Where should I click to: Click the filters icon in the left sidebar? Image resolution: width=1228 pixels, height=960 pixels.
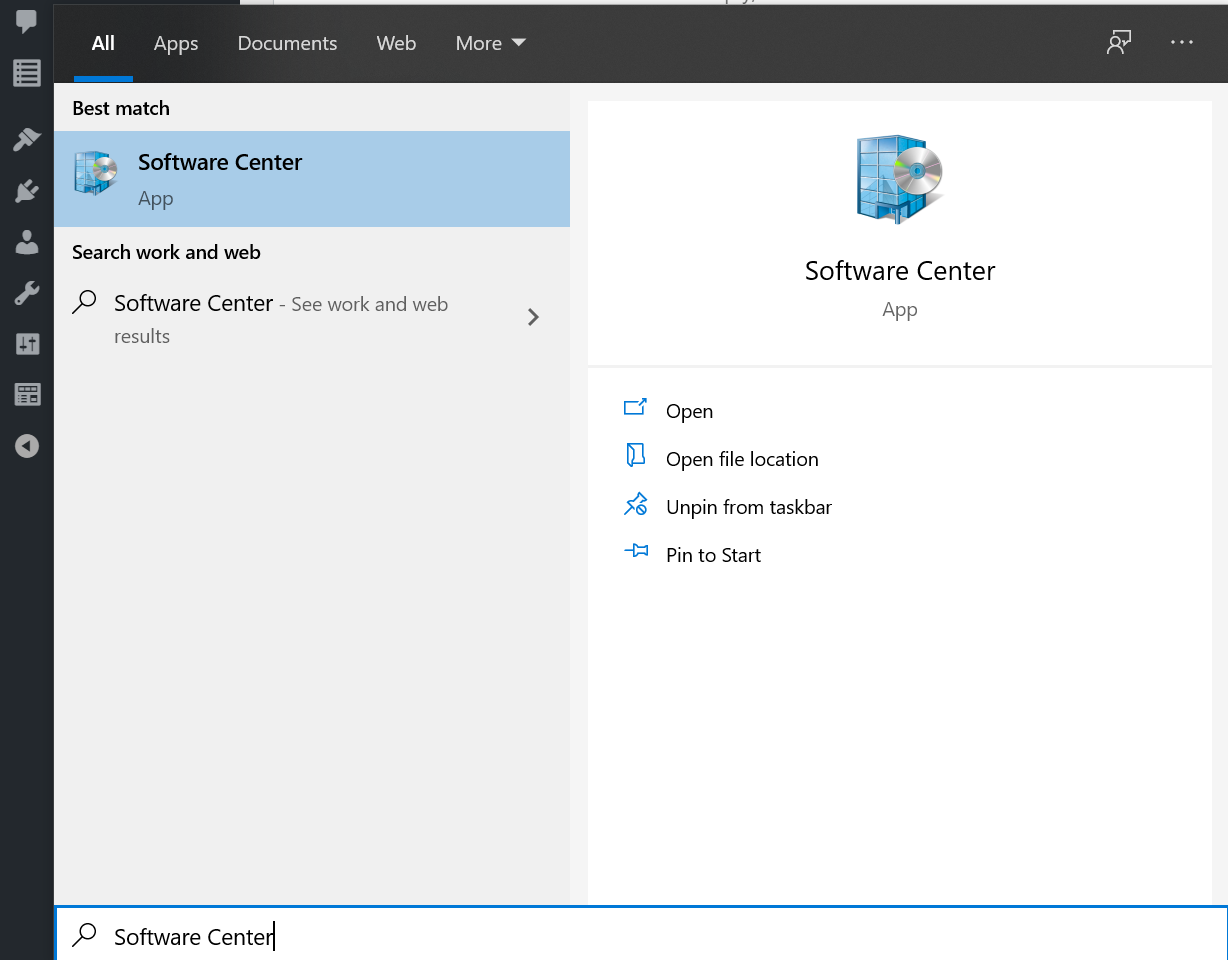tap(25, 343)
